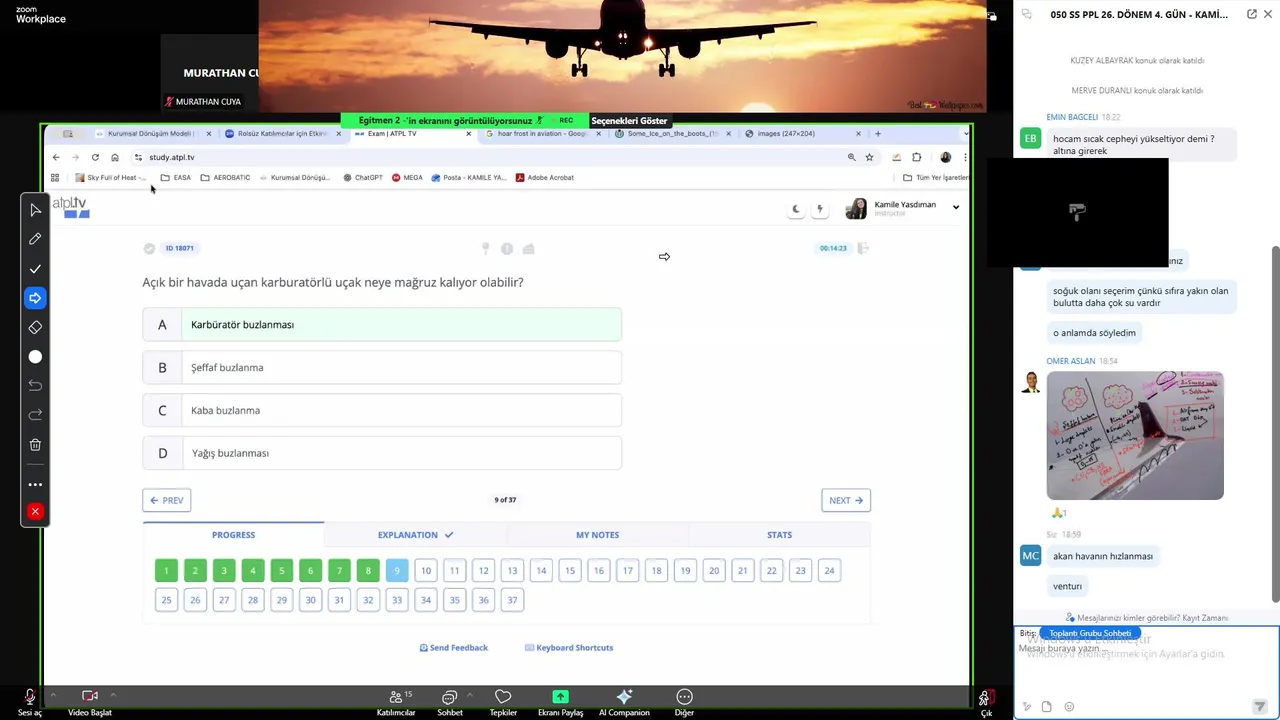1280x720 pixels.
Task: Click the atpl.tv logo
Action: coord(70,206)
